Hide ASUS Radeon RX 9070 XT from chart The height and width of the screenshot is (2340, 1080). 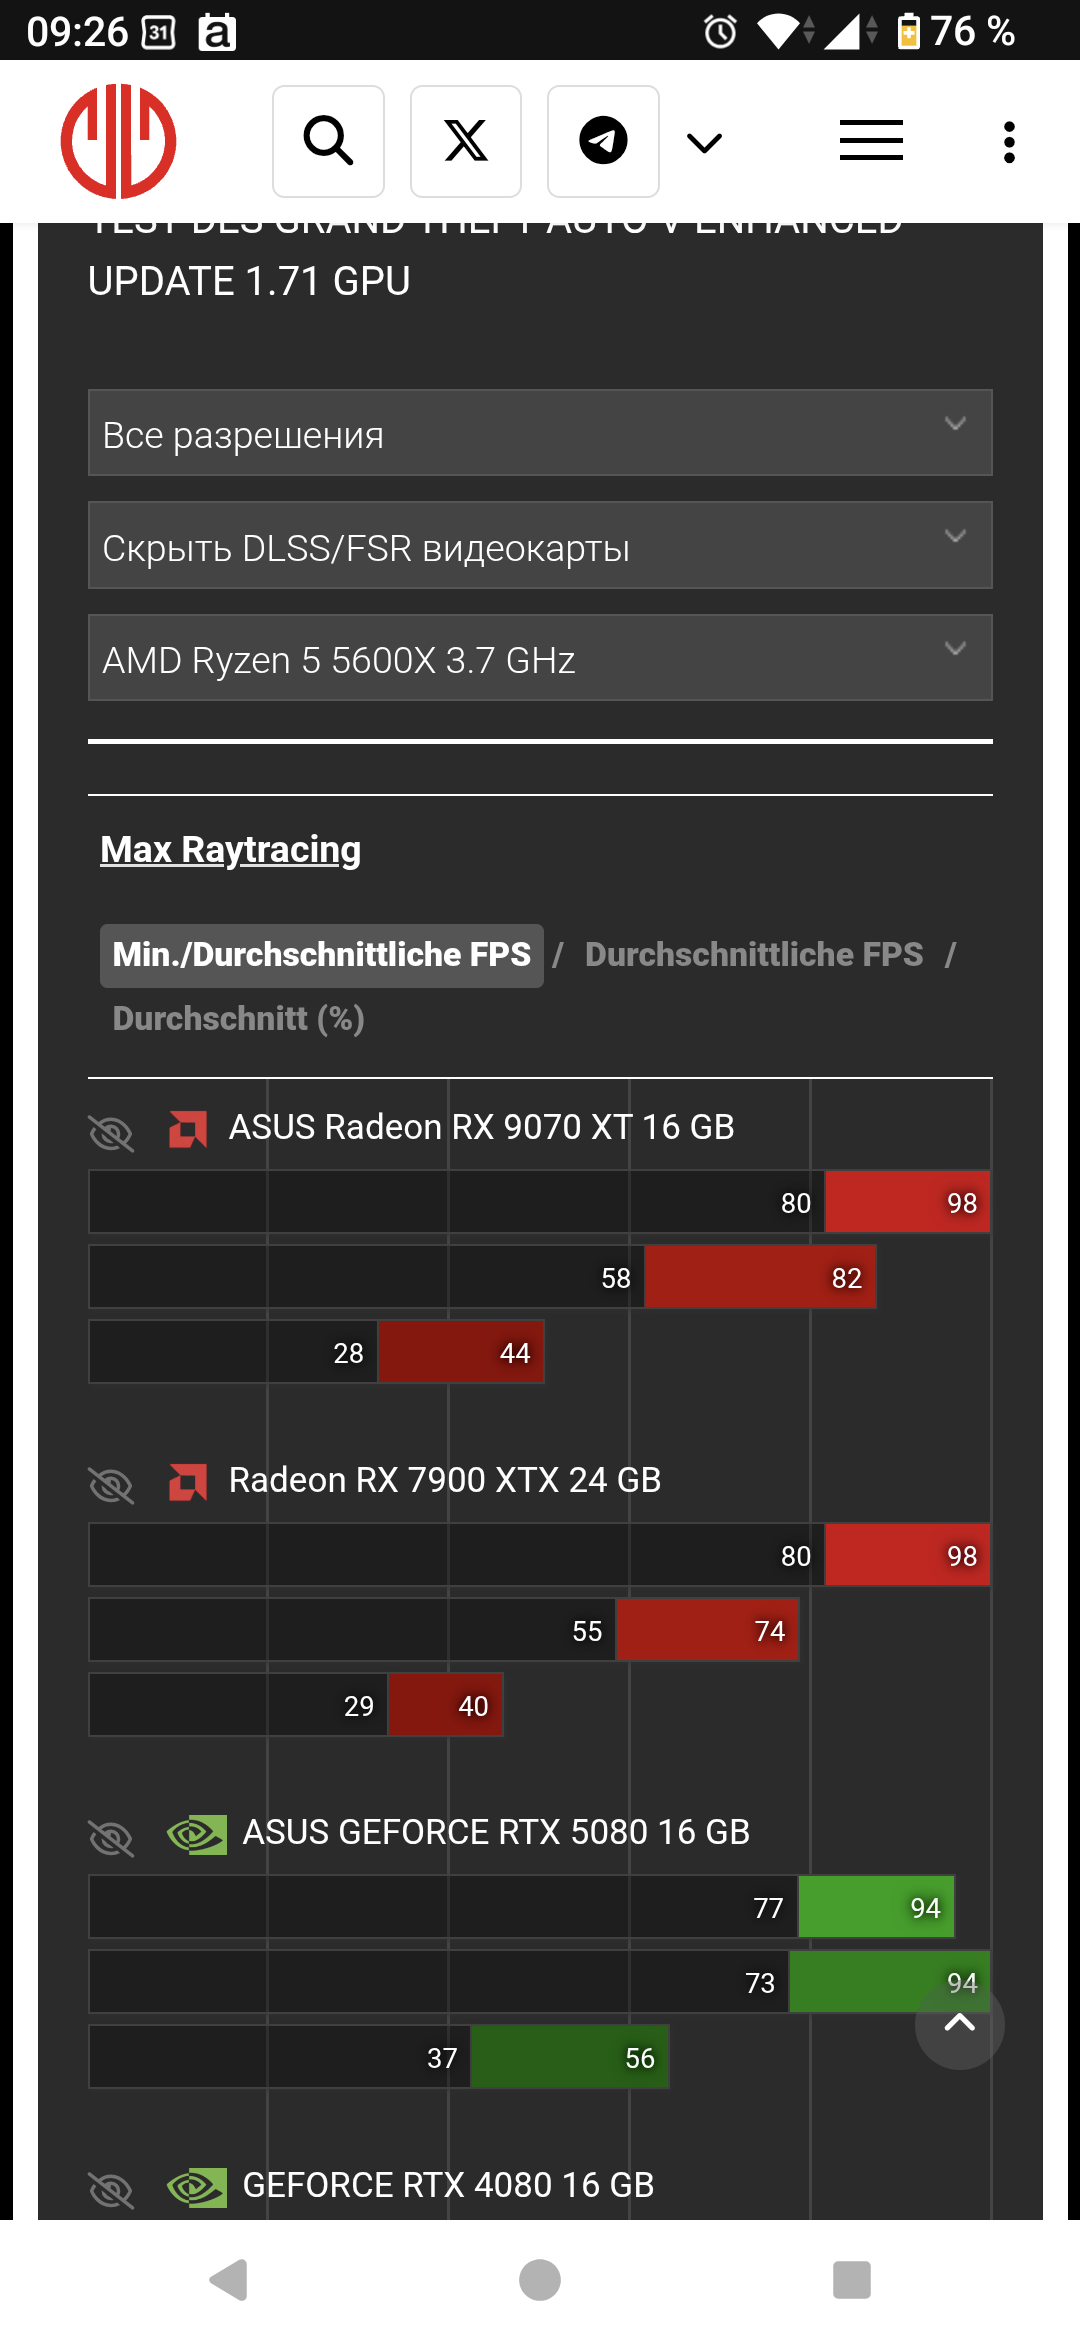coord(111,1133)
